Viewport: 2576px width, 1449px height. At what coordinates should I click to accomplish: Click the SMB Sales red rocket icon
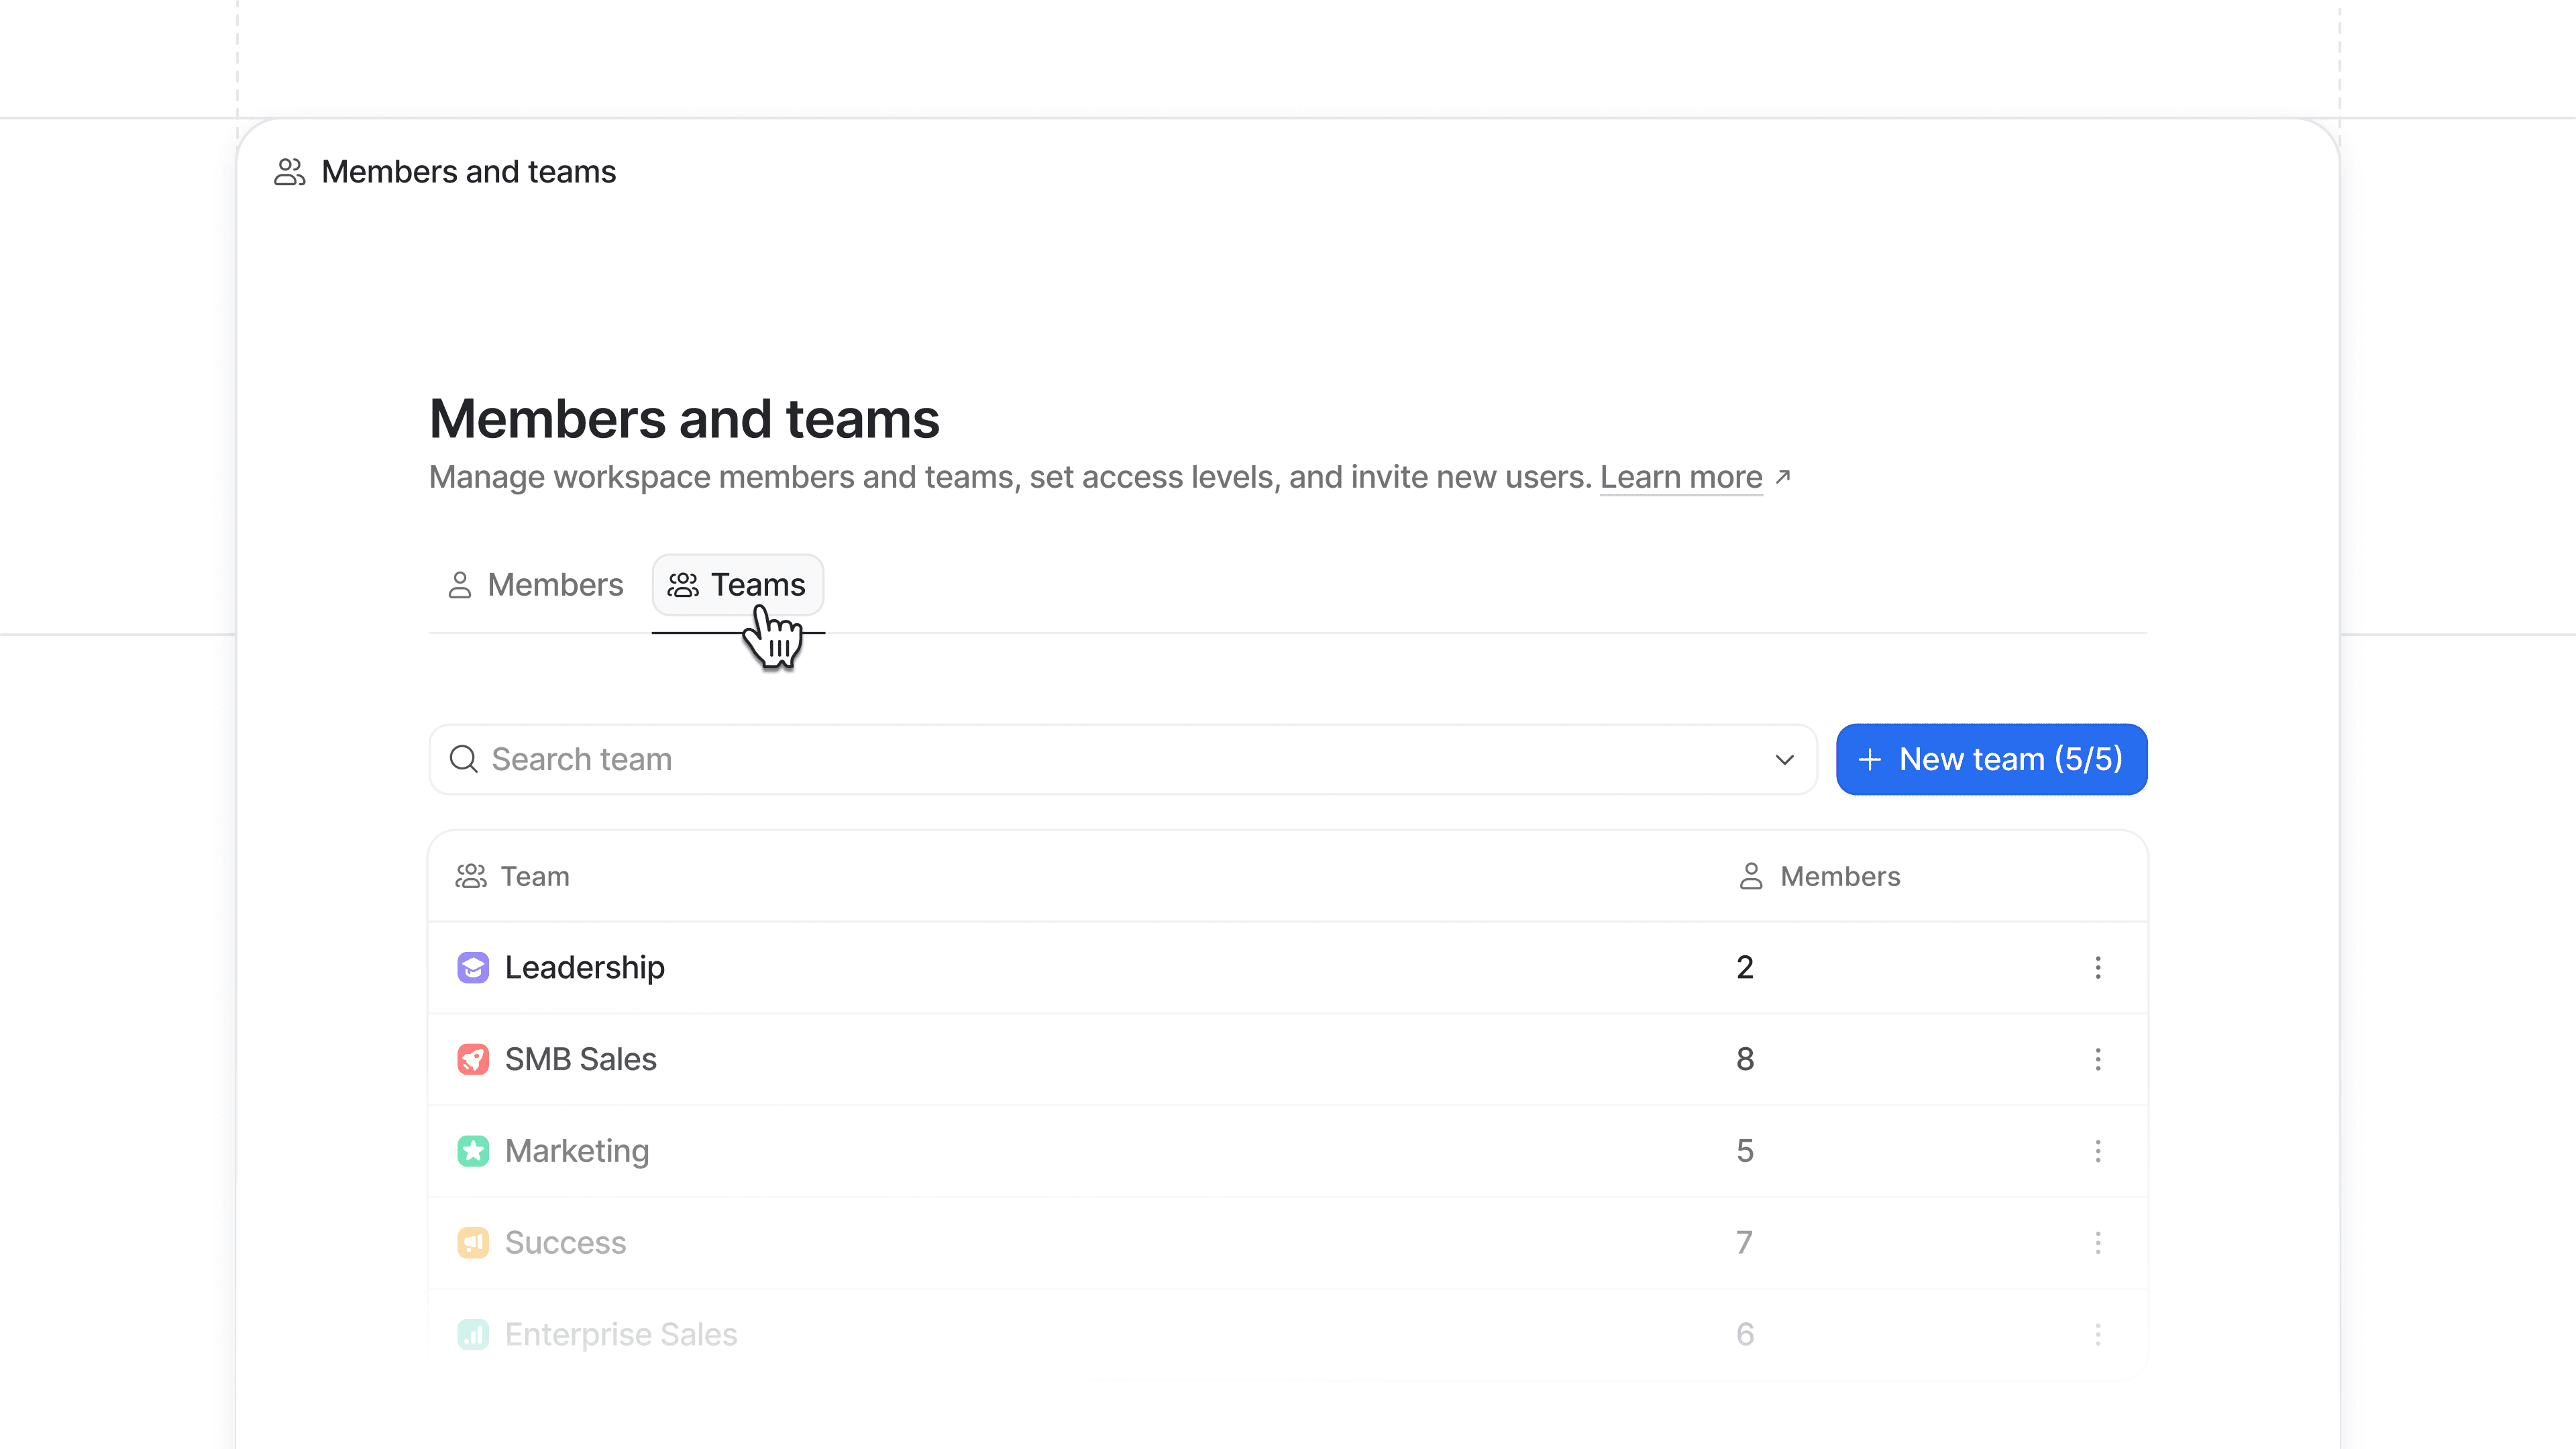(473, 1059)
